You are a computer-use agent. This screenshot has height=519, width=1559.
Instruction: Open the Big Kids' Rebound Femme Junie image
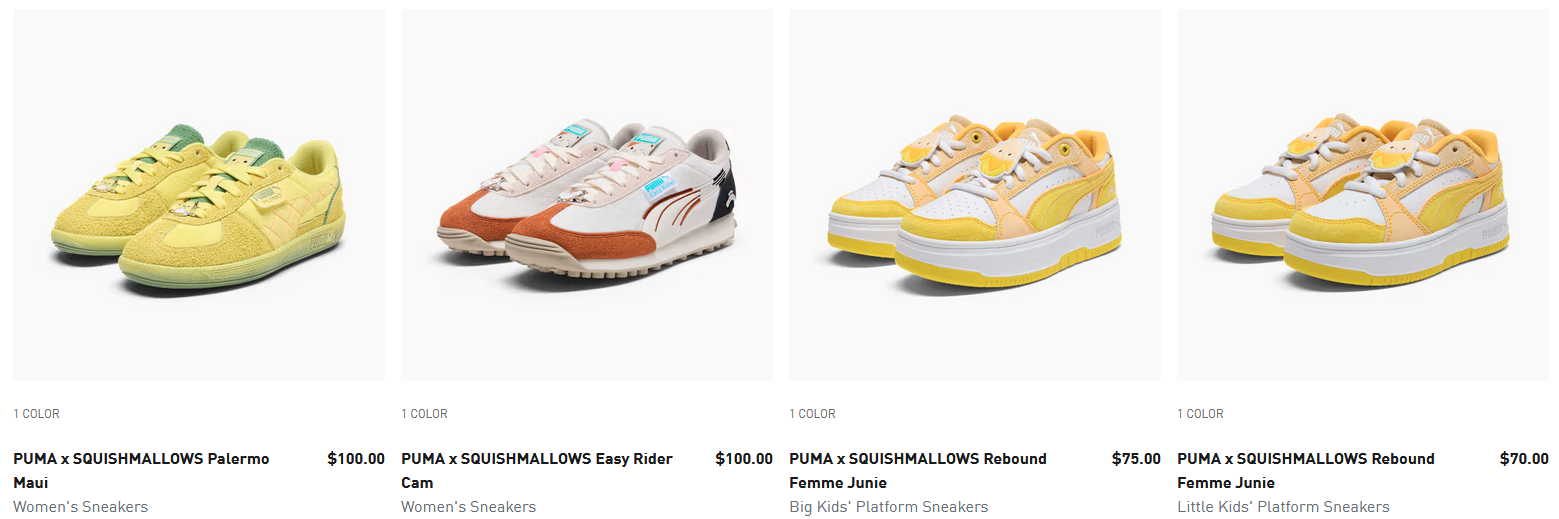coord(975,195)
